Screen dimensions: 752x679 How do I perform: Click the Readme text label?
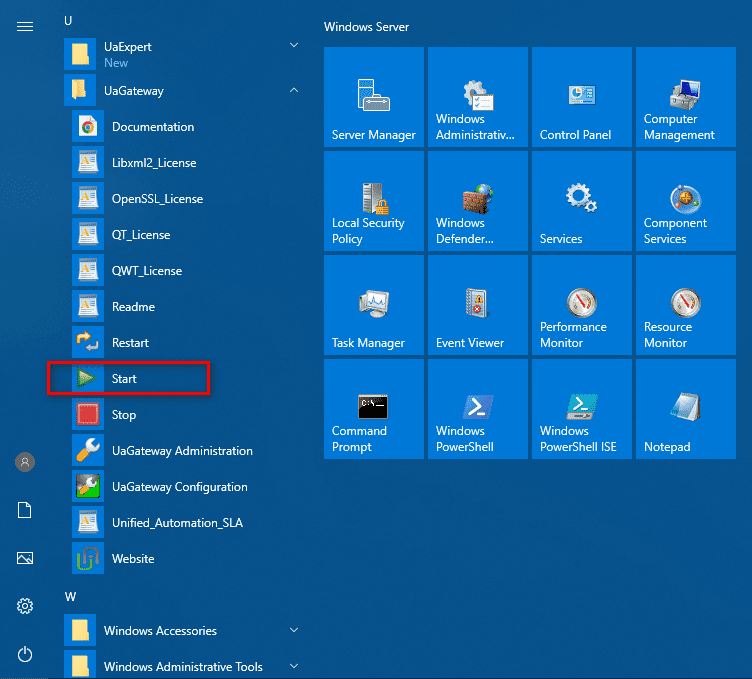click(x=133, y=307)
